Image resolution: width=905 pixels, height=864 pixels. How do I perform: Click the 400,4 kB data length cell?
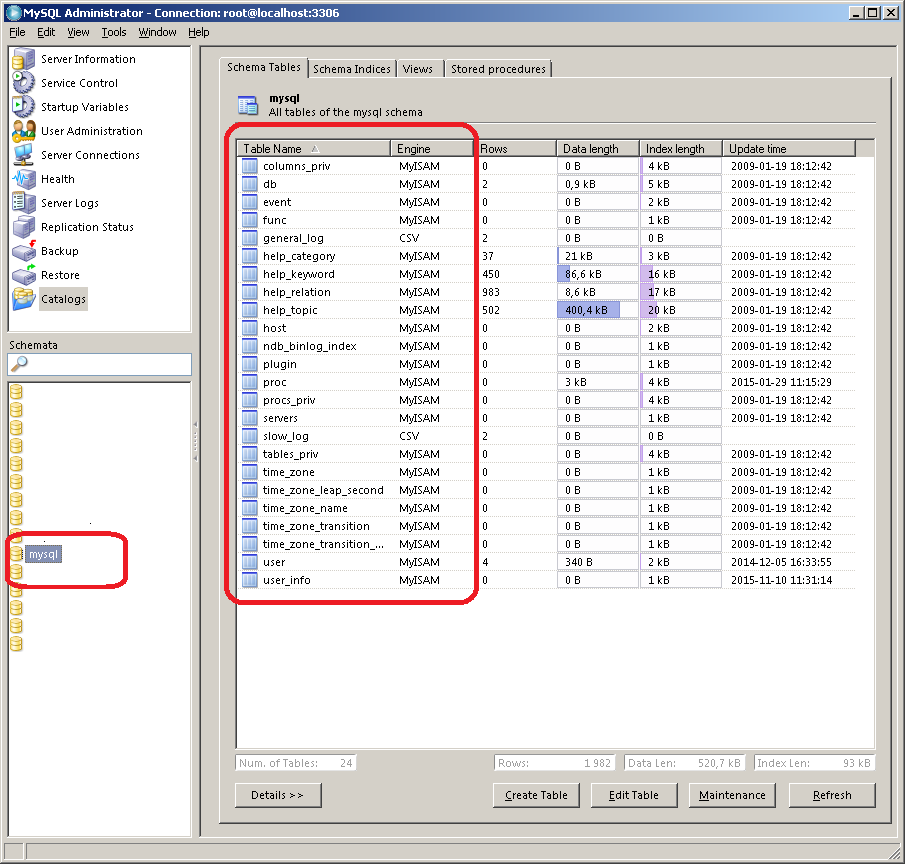pyautogui.click(x=598, y=310)
